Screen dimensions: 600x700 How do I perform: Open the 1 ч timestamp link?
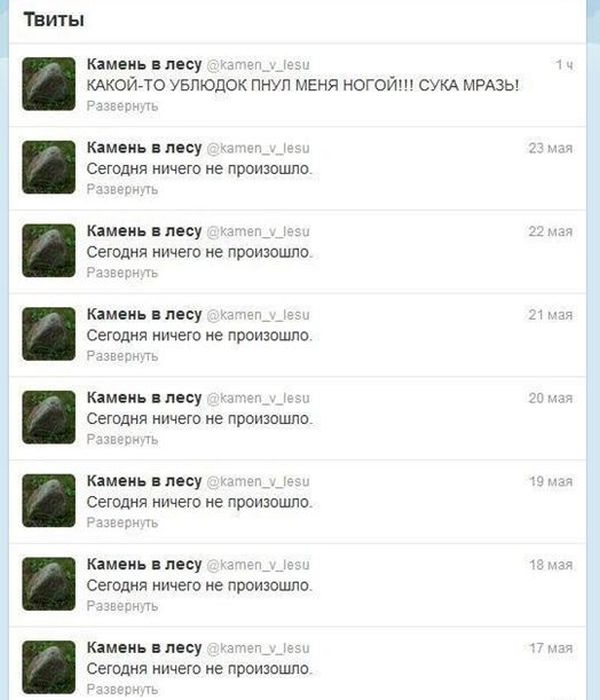(564, 65)
